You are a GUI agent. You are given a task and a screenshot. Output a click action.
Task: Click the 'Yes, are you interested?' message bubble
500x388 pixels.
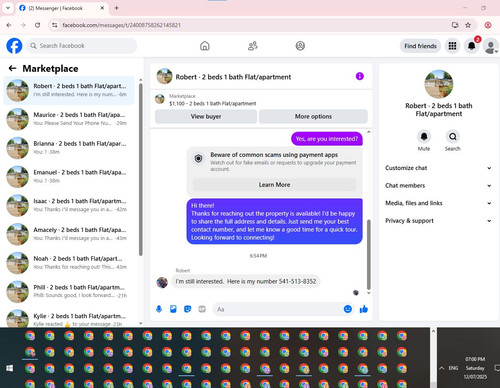pos(327,139)
